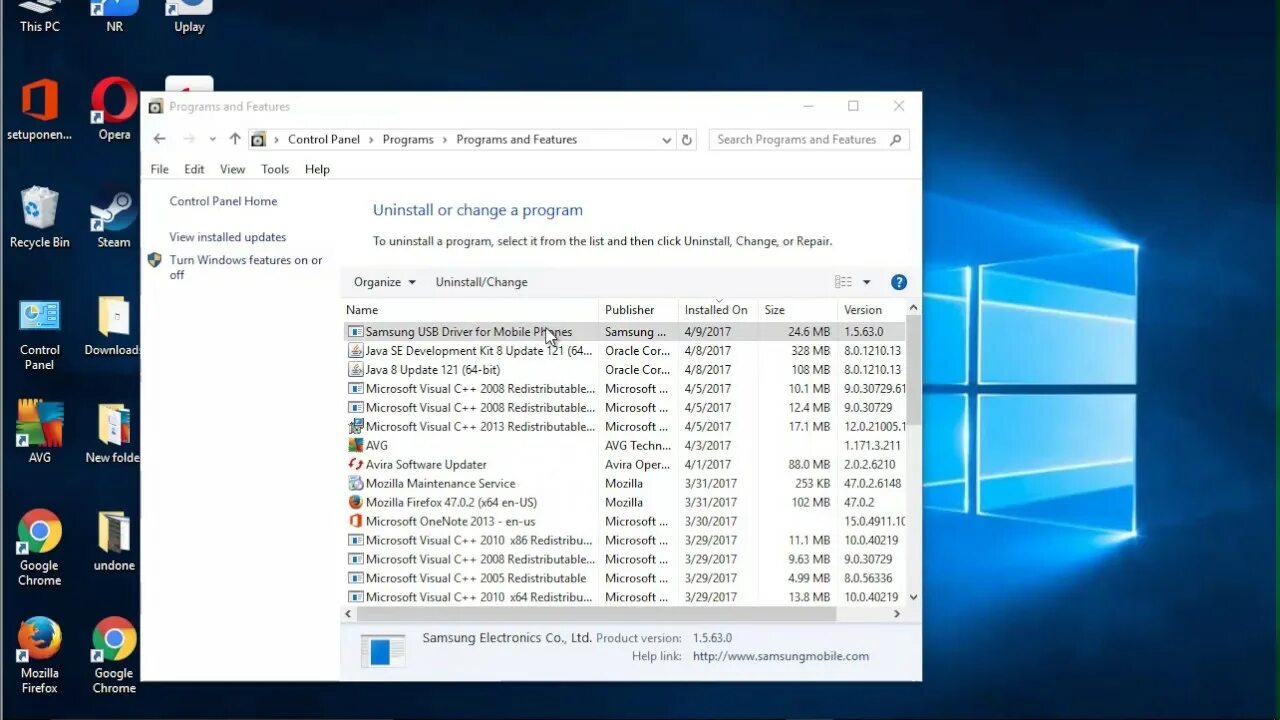The width and height of the screenshot is (1280, 720).
Task: Launch the Mozilla Firefox desktop shortcut
Action: click(x=40, y=655)
